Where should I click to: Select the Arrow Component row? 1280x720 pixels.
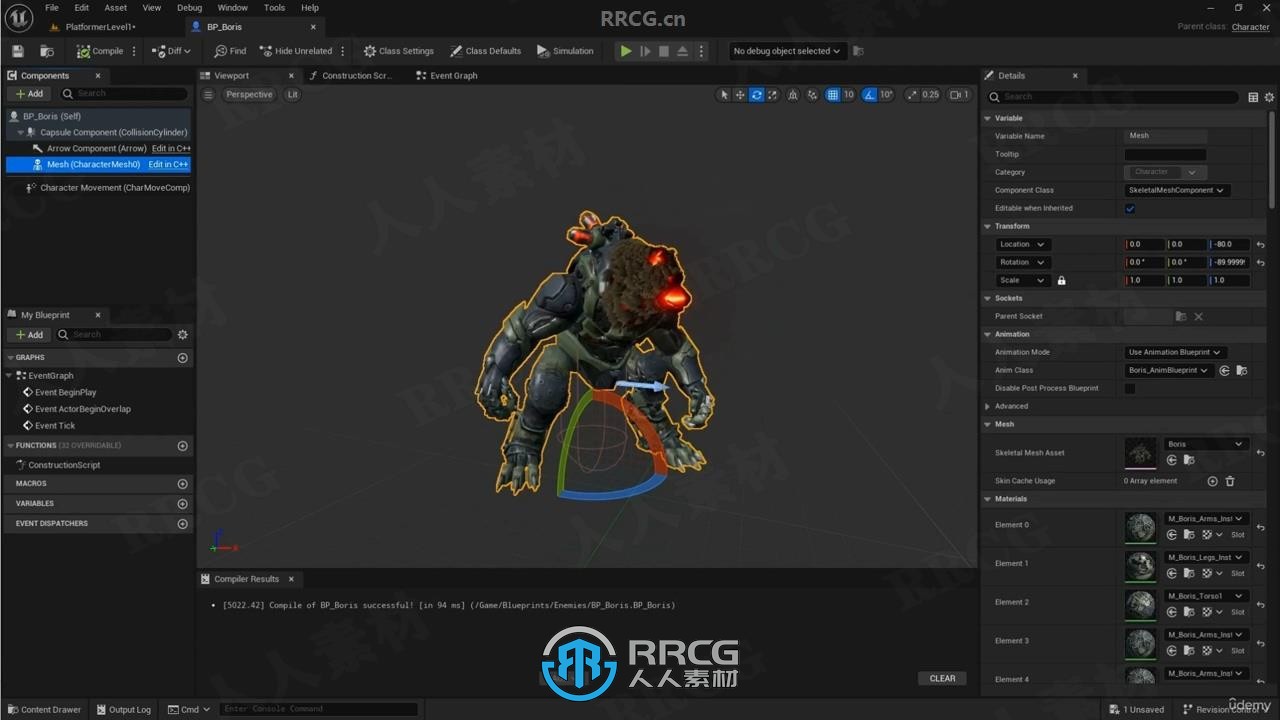97,148
